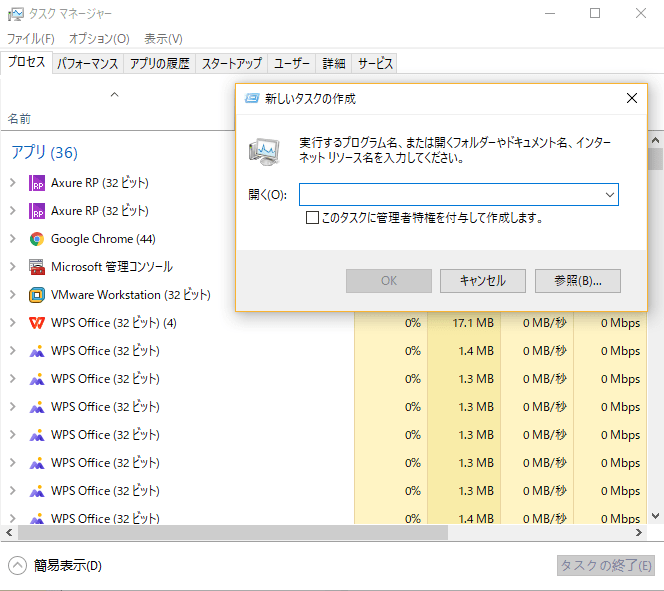Screen dimensions: 664x591
Task: Click the run dialog title icon
Action: tap(252, 99)
